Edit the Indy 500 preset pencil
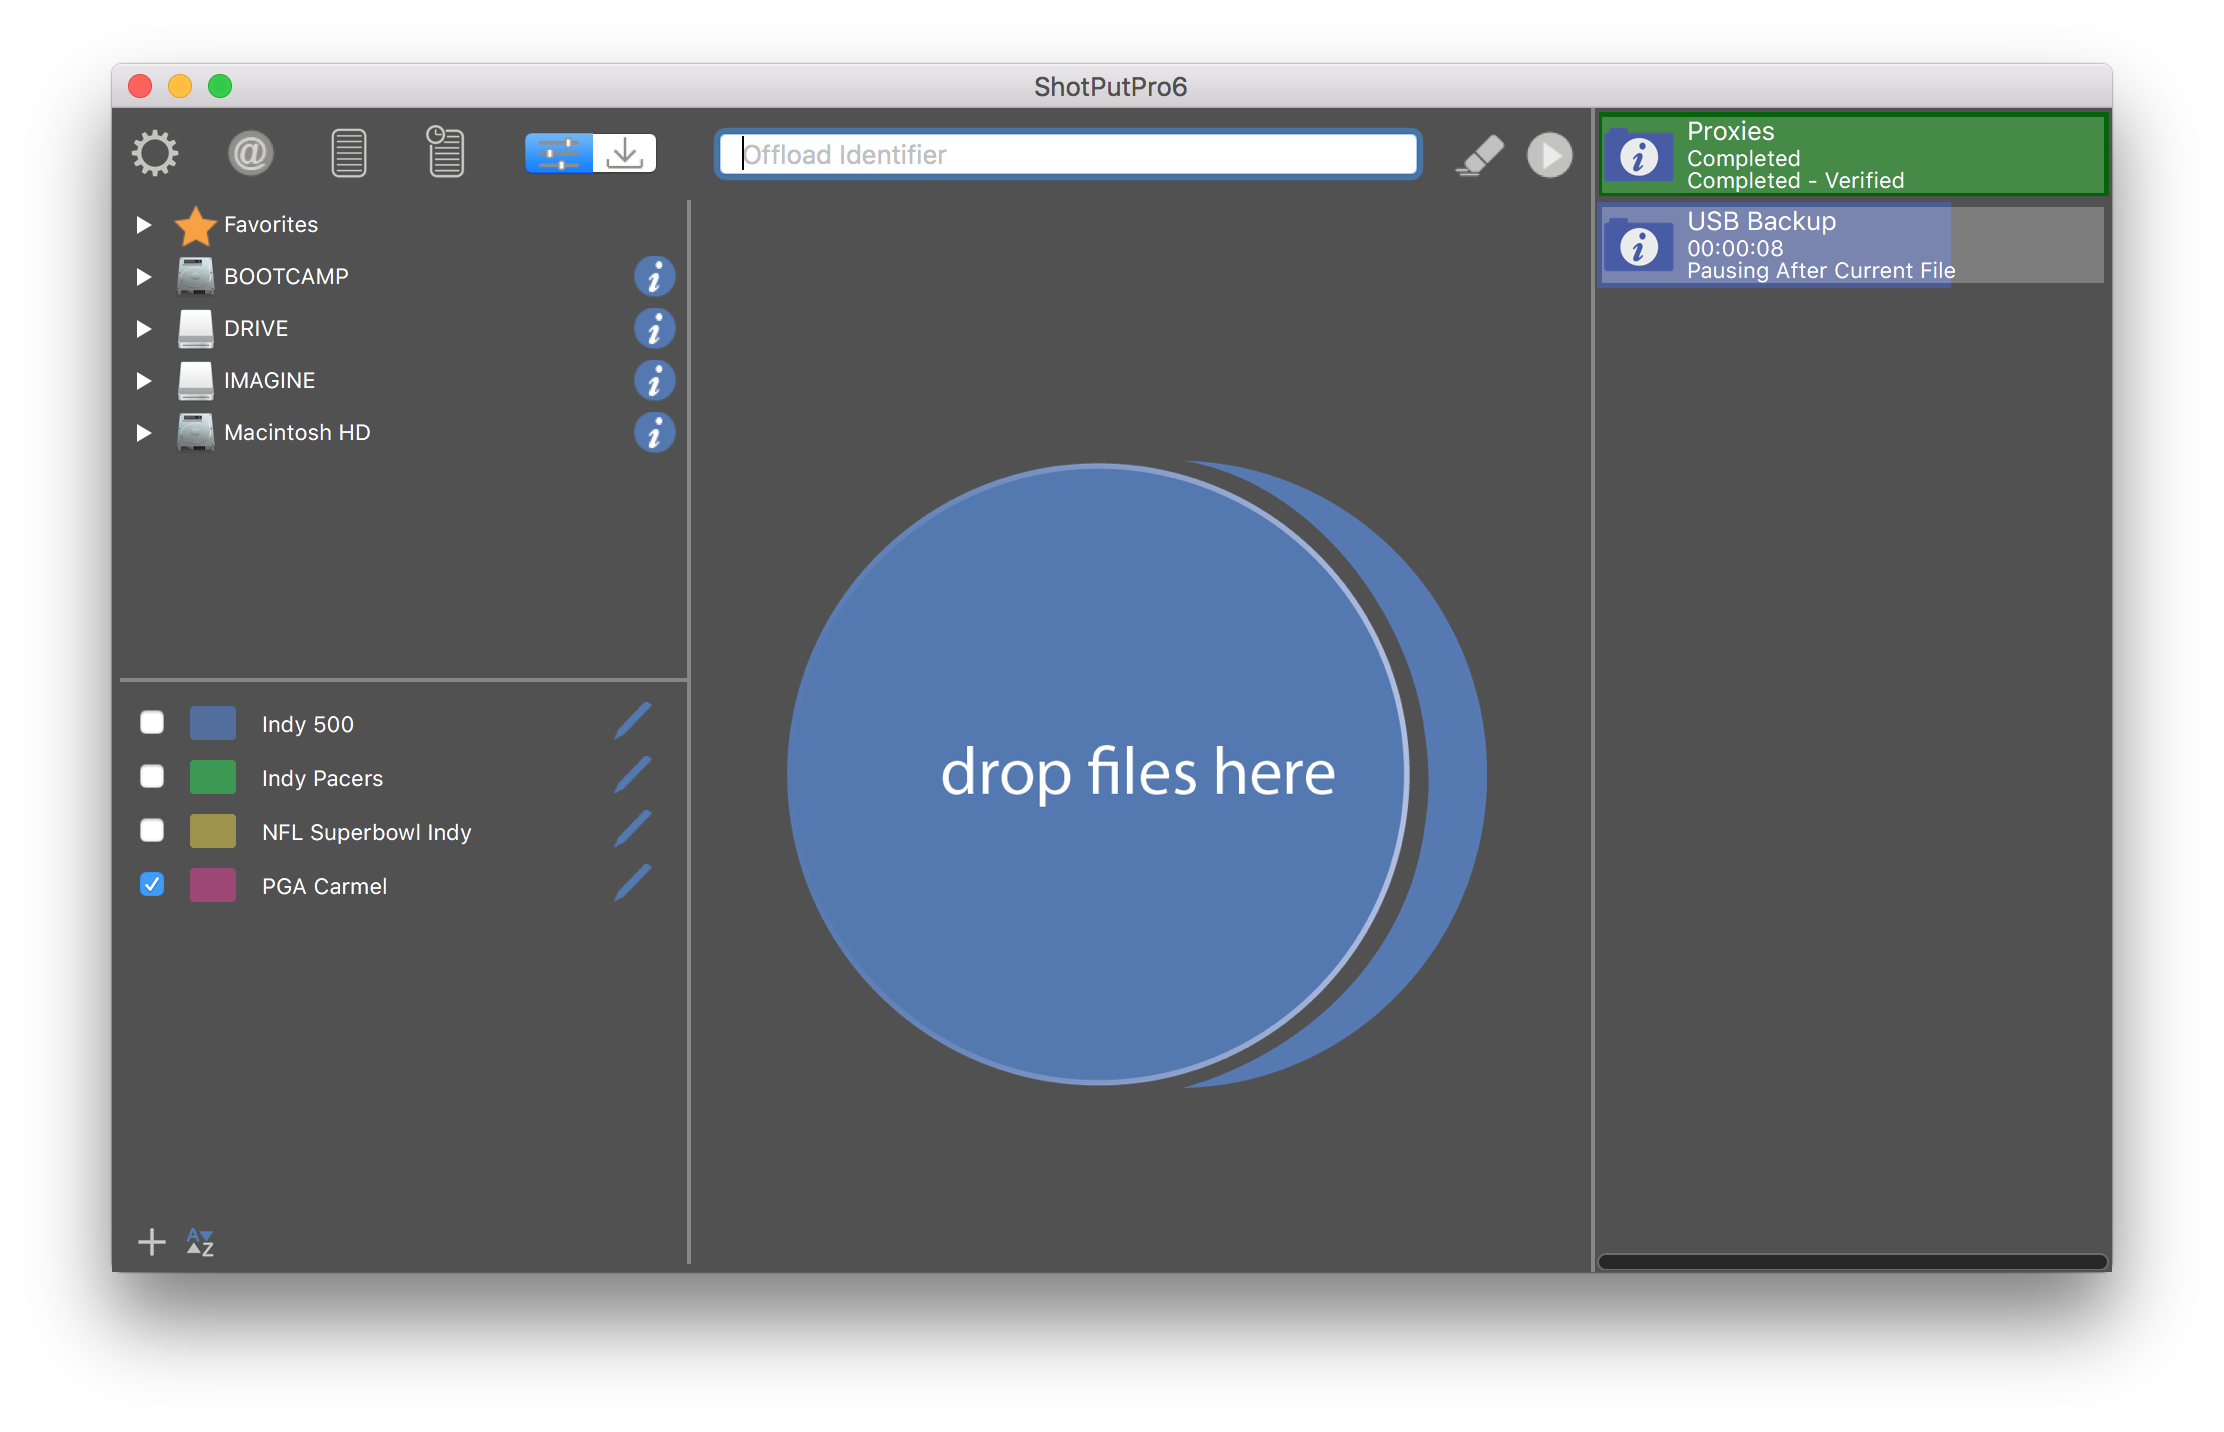 (632, 722)
